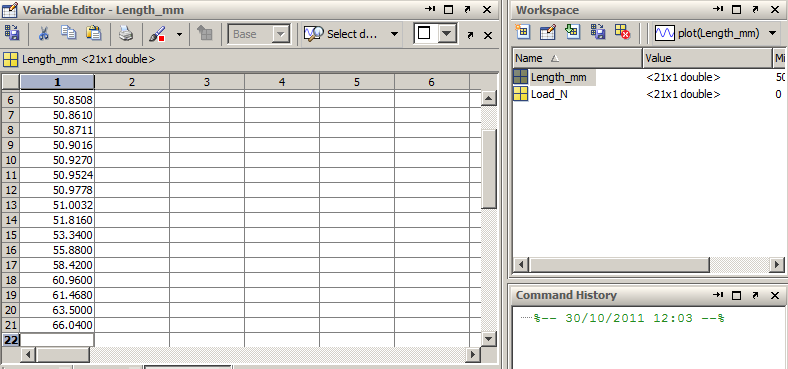This screenshot has height=369, width=788.
Task: Cut selection with the scissors icon
Action: [44, 34]
